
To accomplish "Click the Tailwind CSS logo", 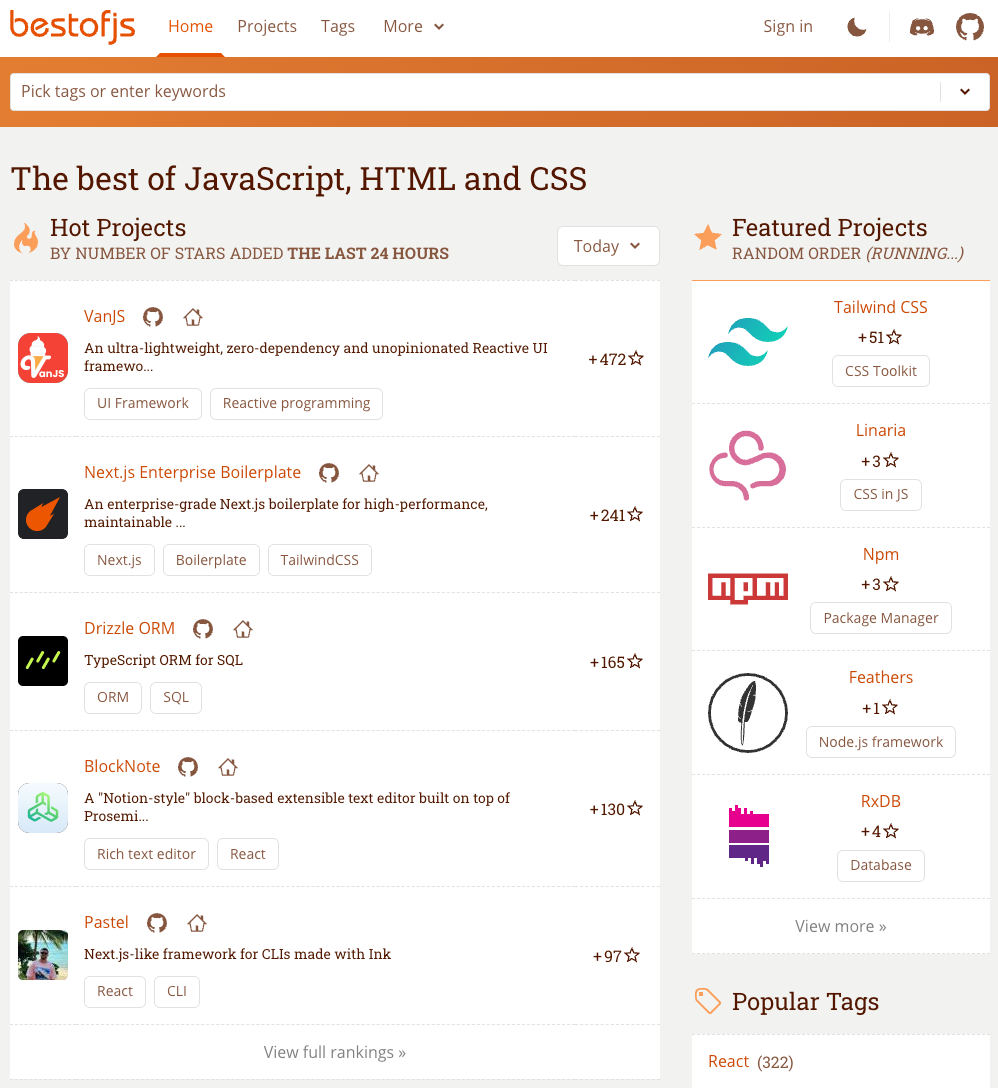I will [747, 341].
